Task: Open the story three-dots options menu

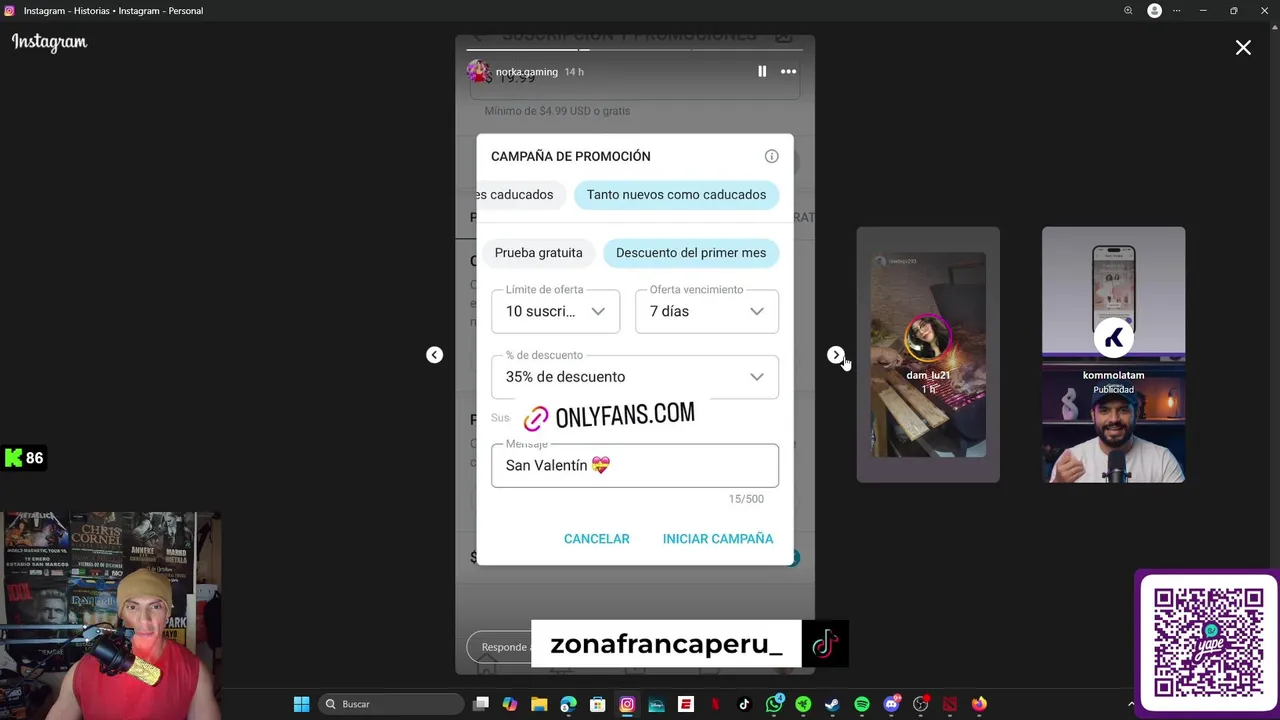Action: click(x=788, y=72)
